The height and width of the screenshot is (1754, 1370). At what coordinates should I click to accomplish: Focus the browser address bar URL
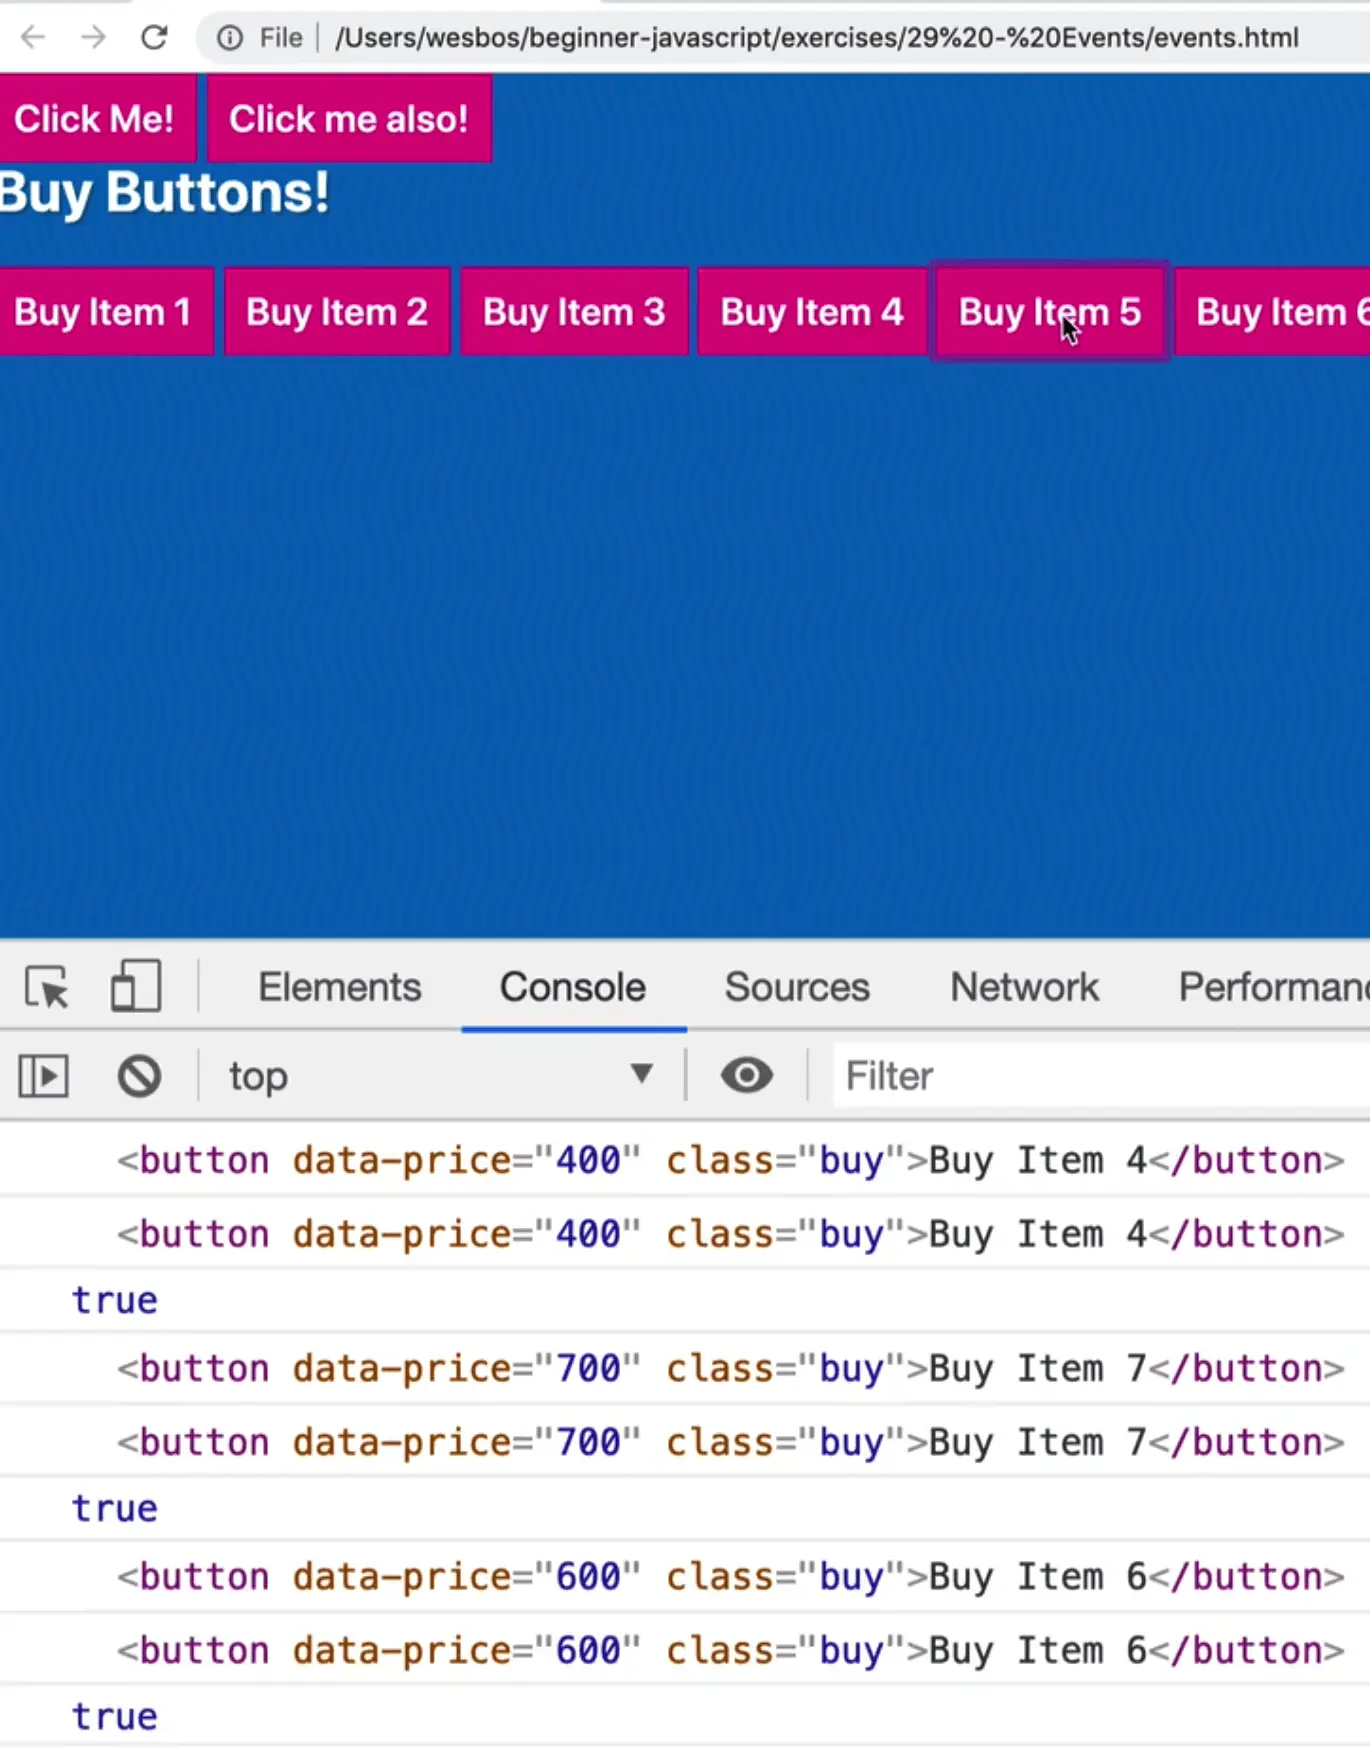click(816, 38)
